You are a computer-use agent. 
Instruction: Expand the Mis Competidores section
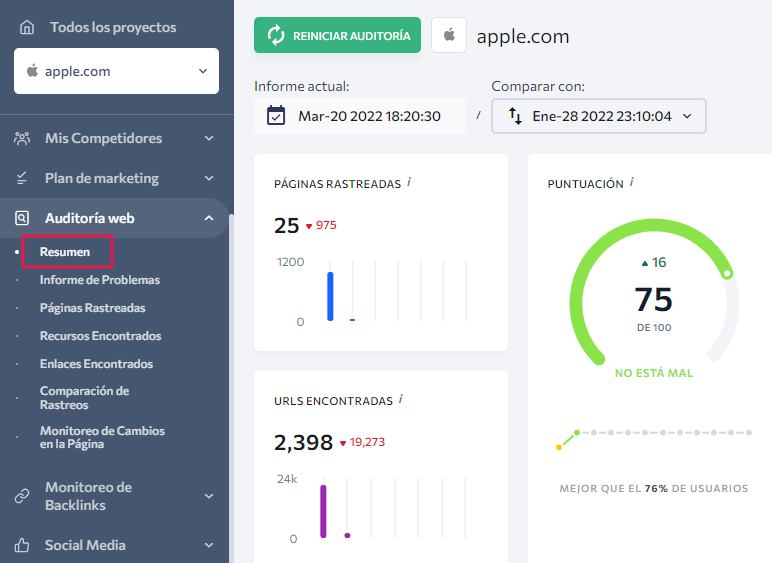[209, 138]
